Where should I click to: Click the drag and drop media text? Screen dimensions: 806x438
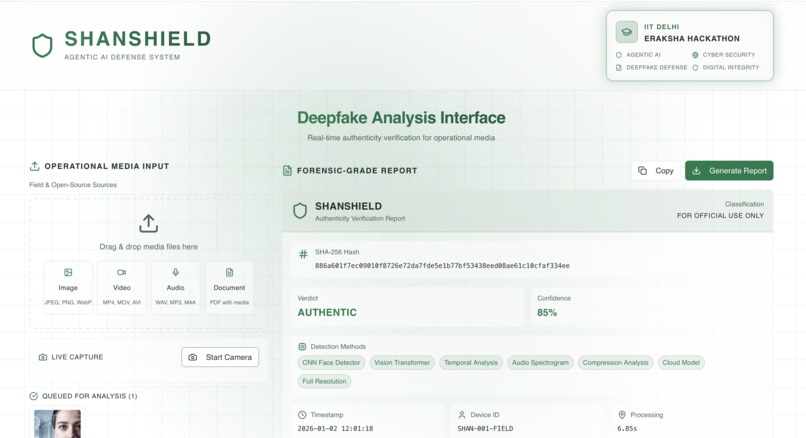coord(149,247)
